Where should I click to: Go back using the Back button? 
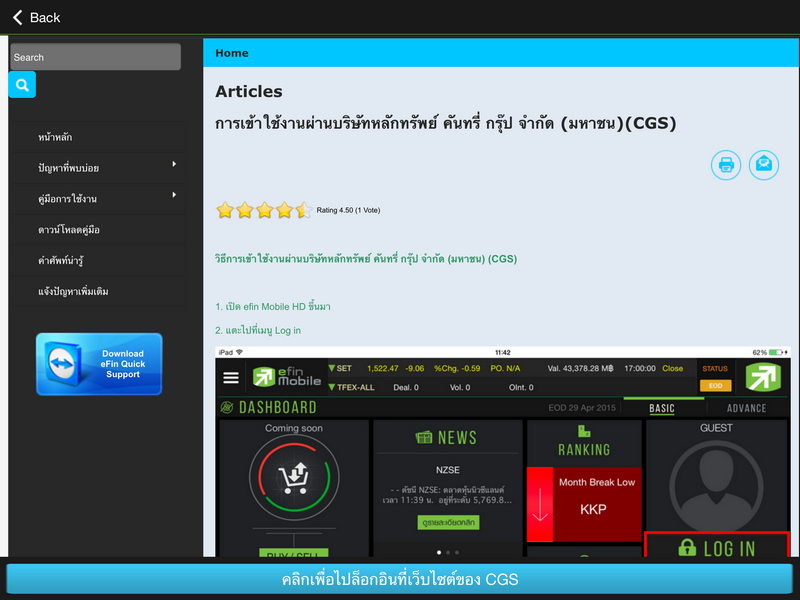36,17
